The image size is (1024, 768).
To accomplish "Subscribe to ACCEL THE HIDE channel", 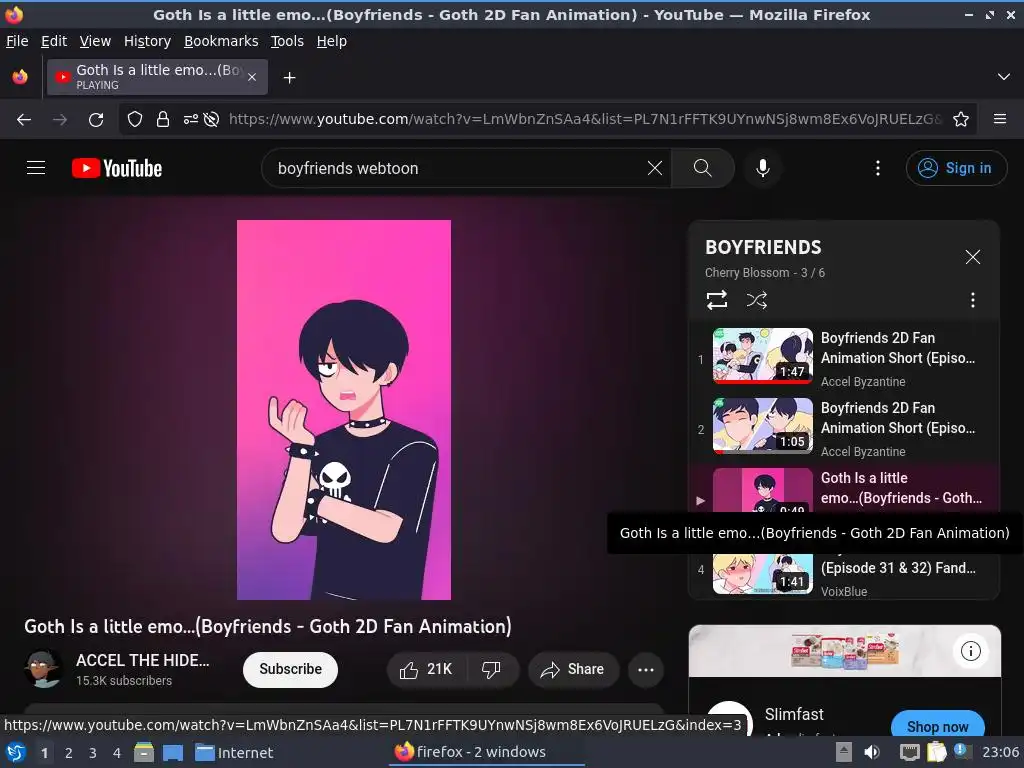I will [x=291, y=669].
